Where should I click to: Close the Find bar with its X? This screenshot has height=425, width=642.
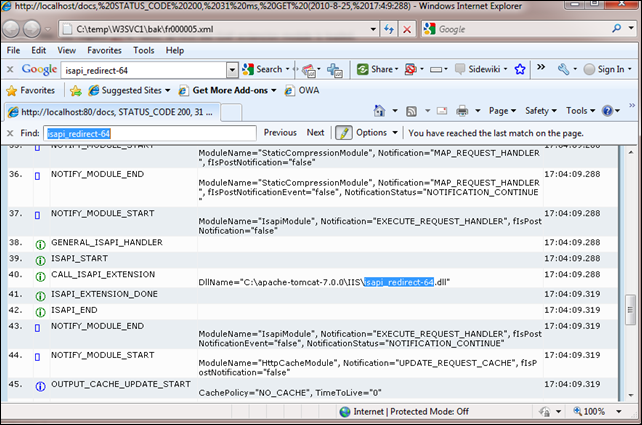tap(10, 133)
